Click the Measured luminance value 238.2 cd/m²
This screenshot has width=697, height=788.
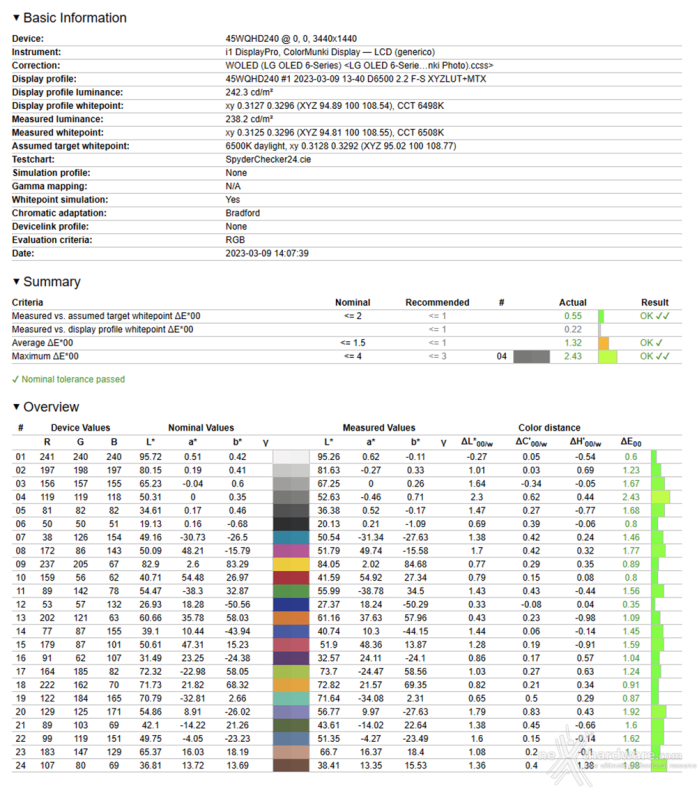[x=249, y=119]
